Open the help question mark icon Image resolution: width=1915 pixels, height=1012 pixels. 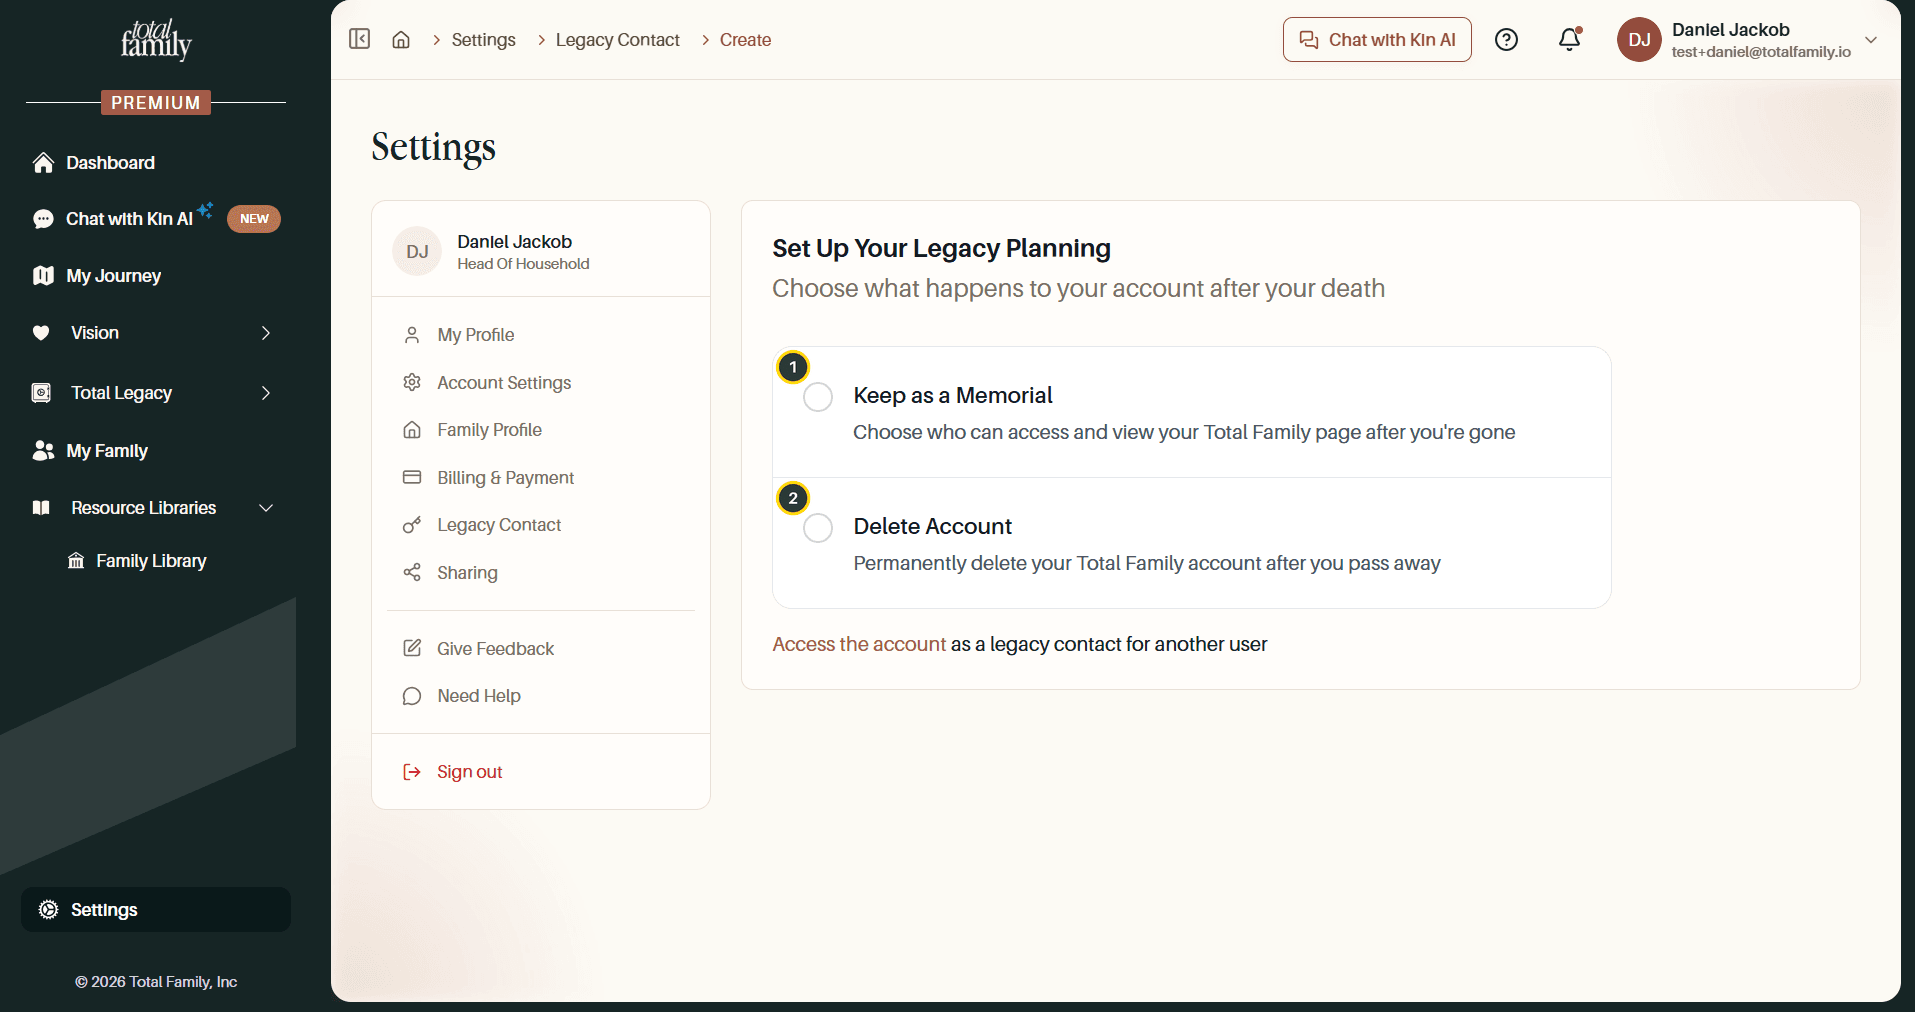coord(1506,40)
